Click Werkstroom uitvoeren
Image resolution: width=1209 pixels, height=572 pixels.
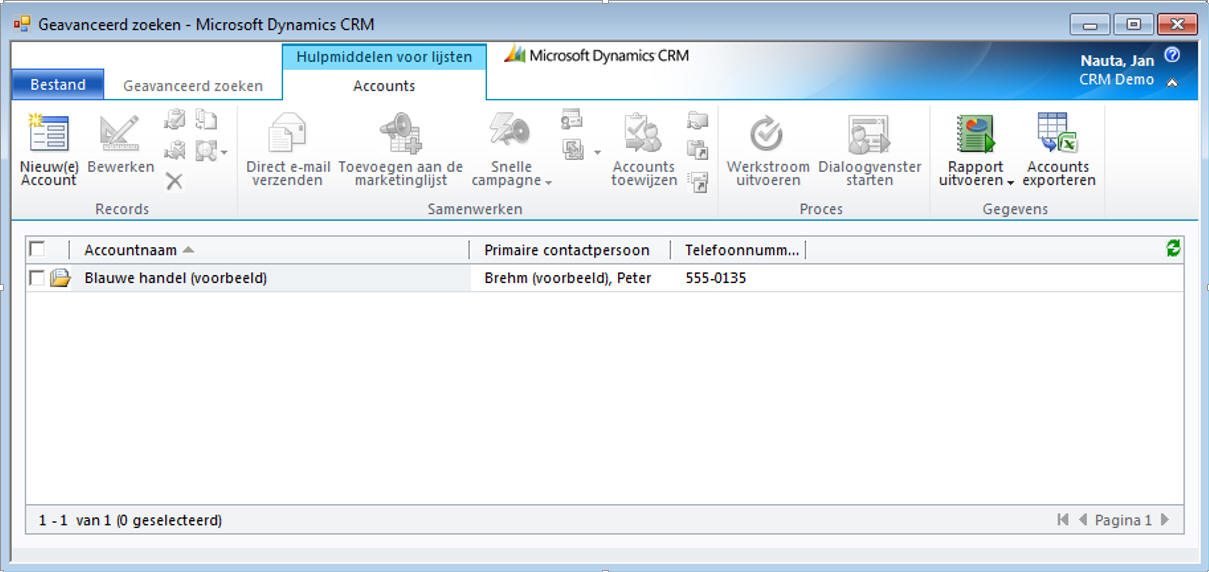(767, 150)
